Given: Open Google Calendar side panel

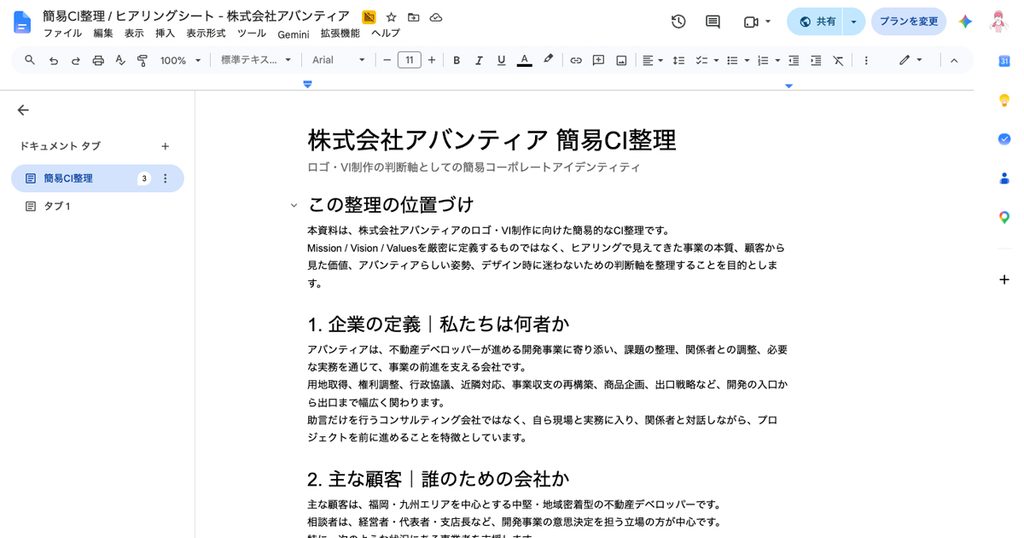Looking at the screenshot, I should click(x=1004, y=61).
